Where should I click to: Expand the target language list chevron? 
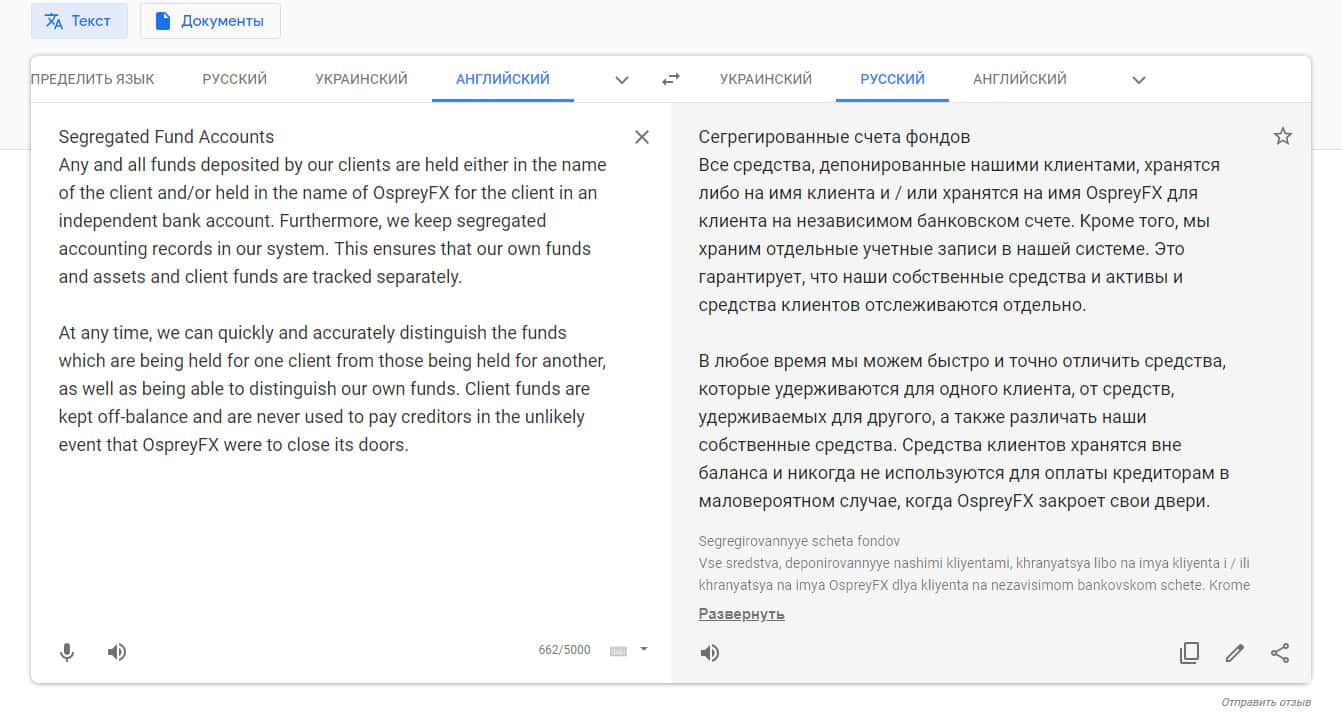coord(1138,80)
